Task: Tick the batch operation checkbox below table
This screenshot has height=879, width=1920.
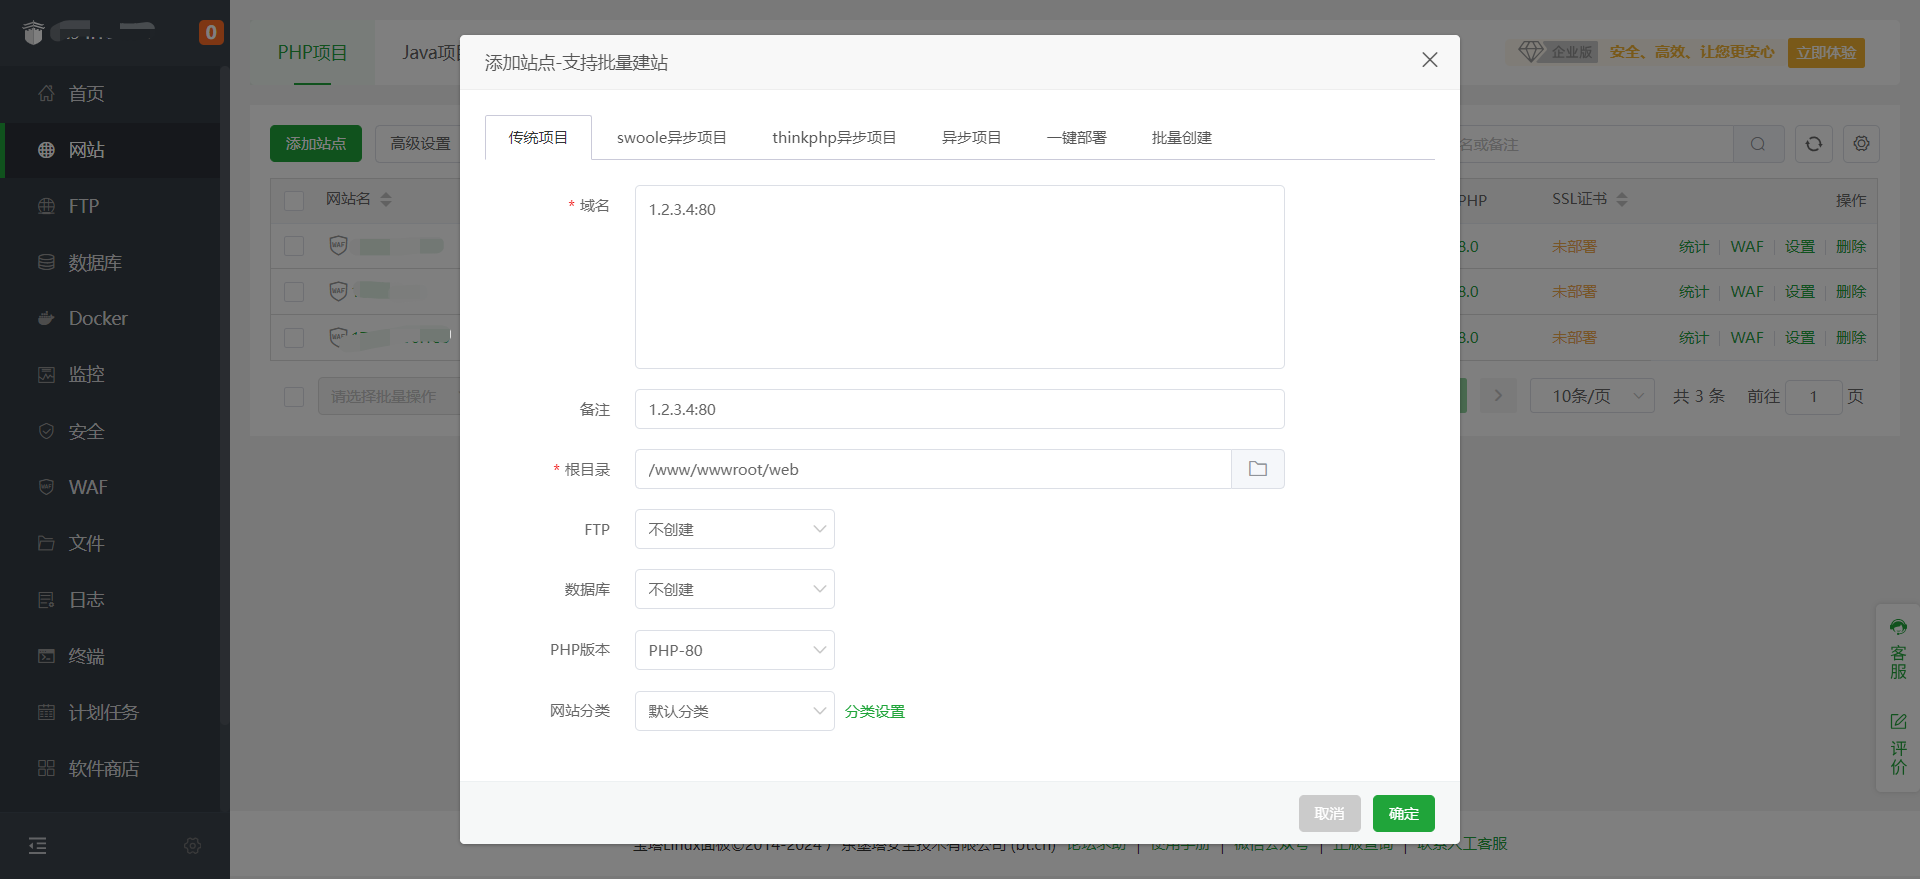Action: (294, 397)
